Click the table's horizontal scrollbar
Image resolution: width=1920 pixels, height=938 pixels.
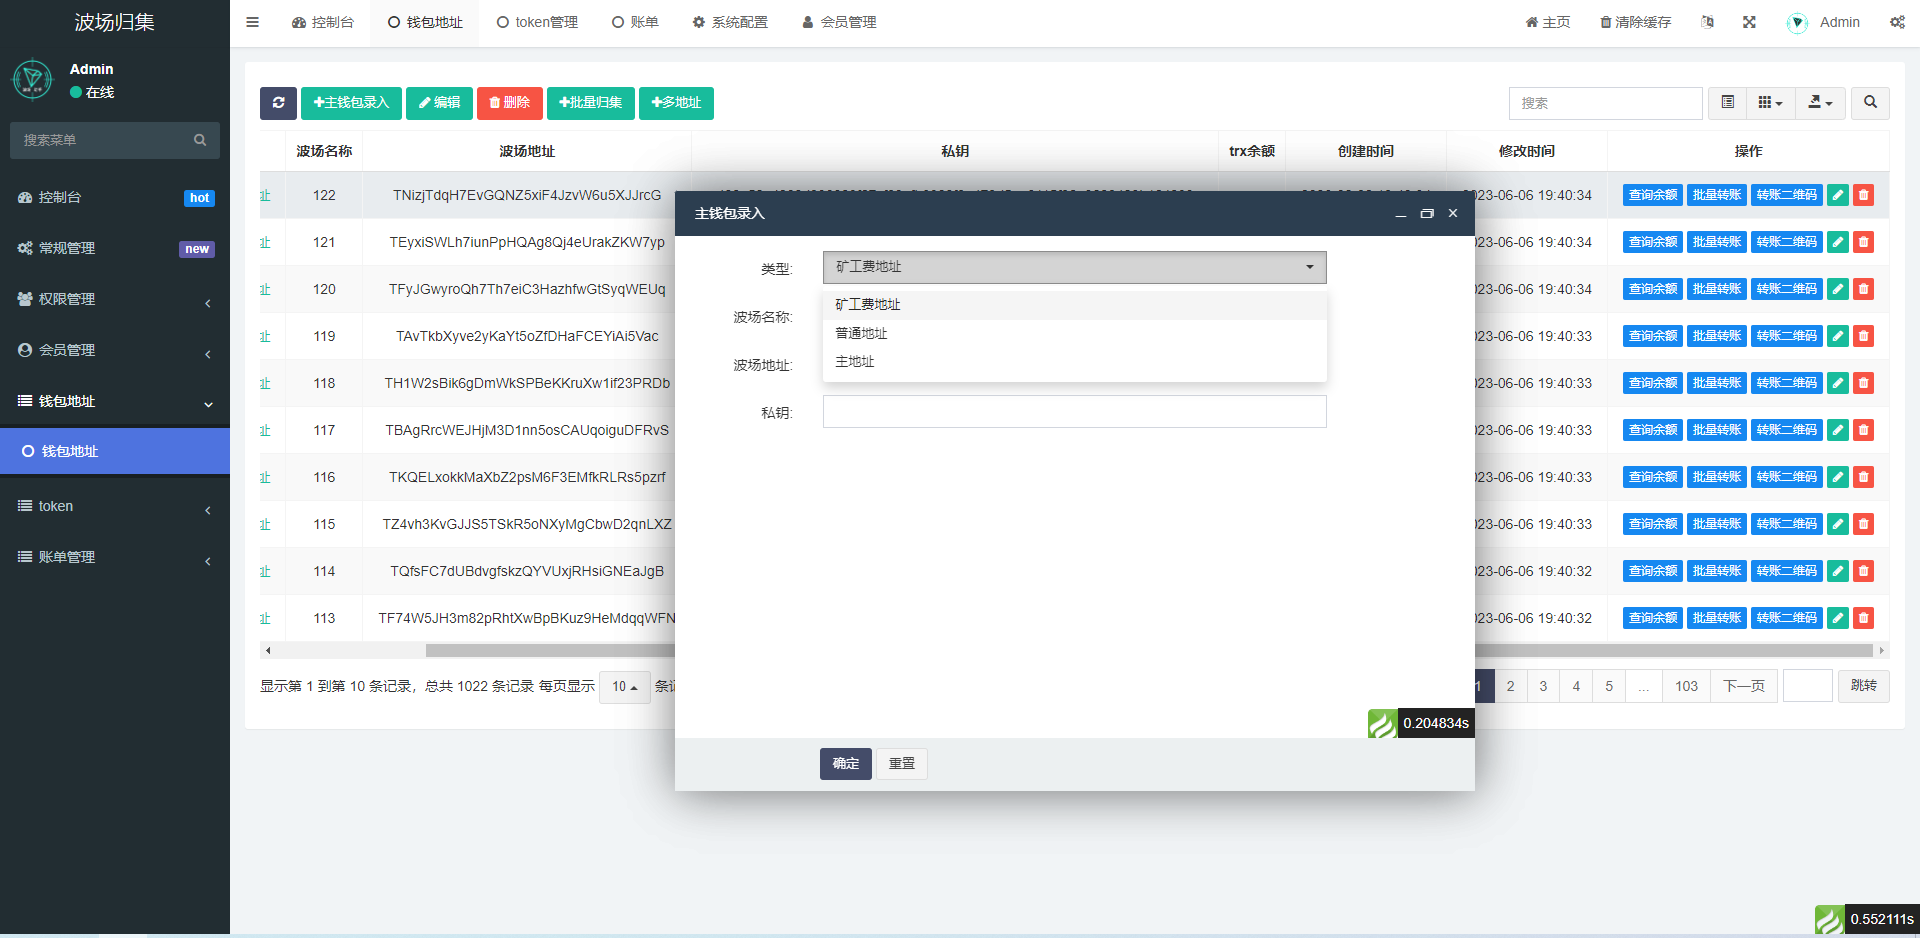pyautogui.click(x=550, y=650)
